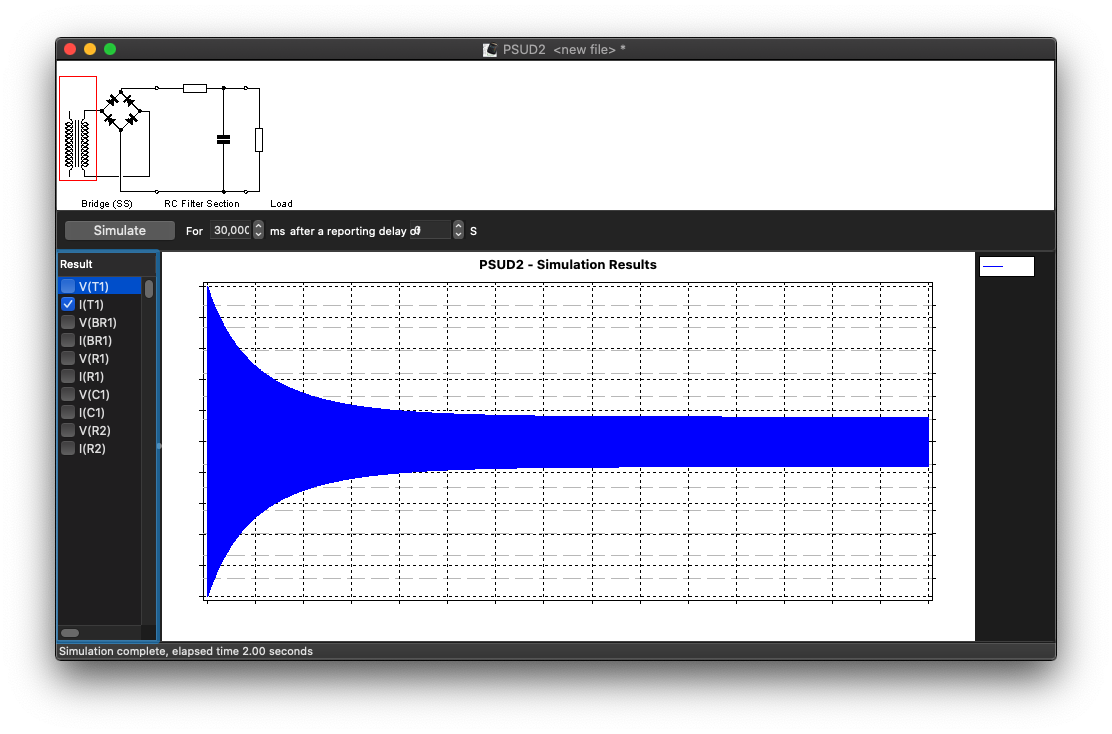Screen dimensions: 1112x734
Task: Click the Bridge (SS) label
Action: tap(107, 204)
